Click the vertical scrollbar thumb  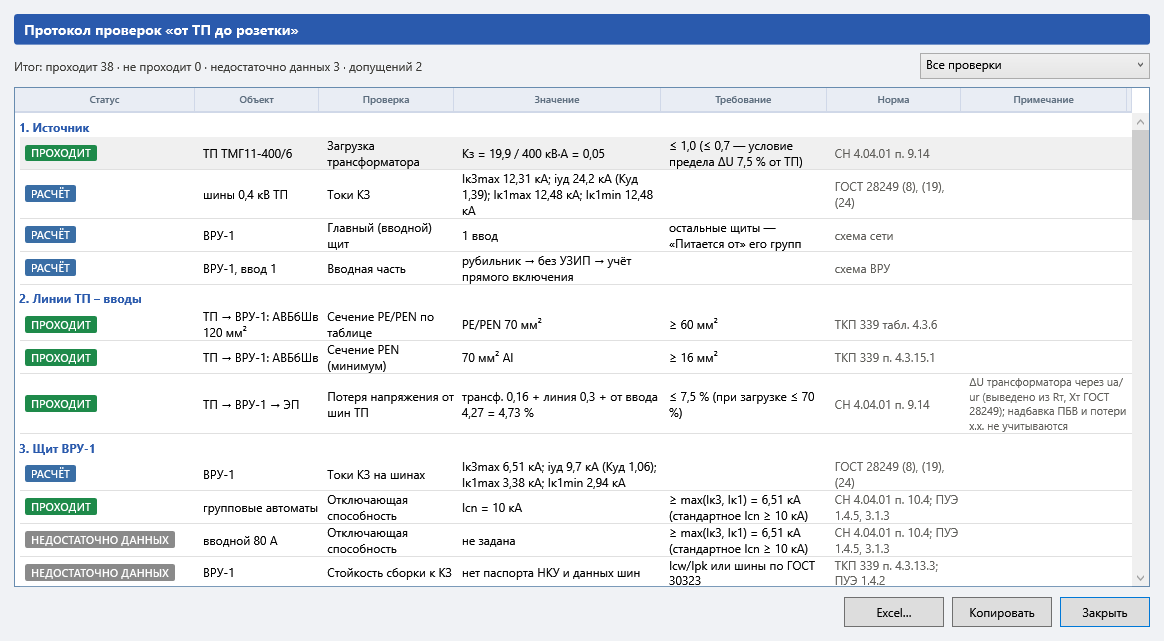tap(1140, 175)
